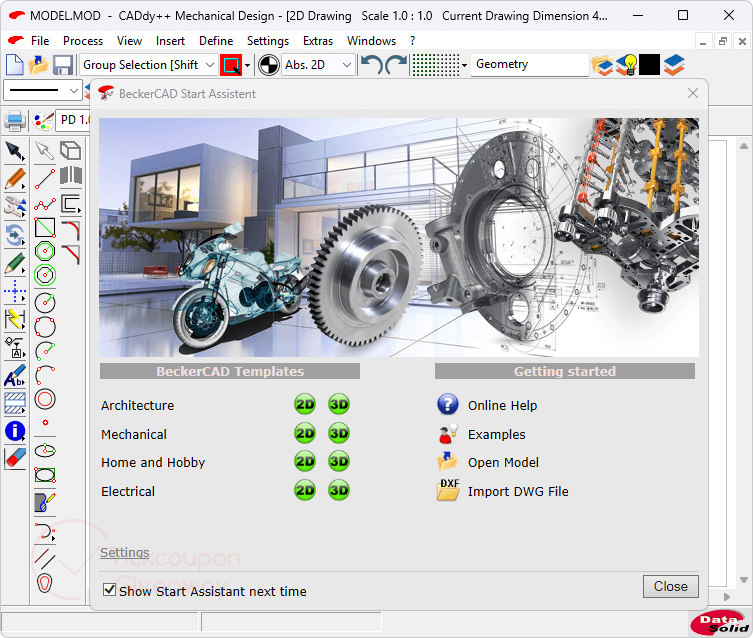Click the Undo arrow
The width and height of the screenshot is (753, 638).
pos(372,64)
